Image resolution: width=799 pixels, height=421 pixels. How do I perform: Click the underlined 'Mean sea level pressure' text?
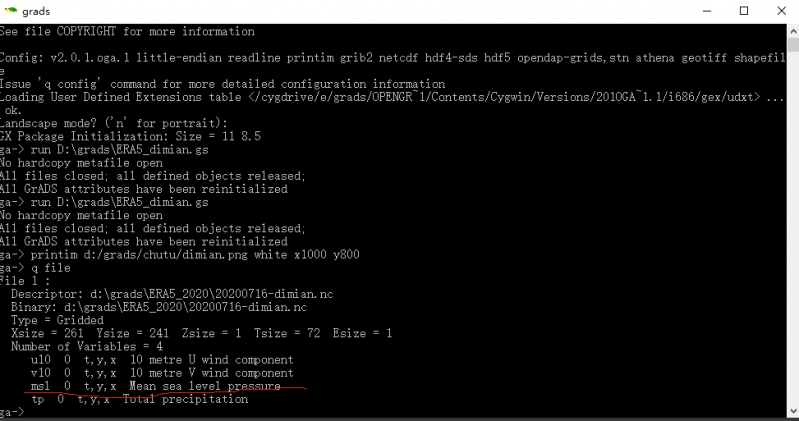pyautogui.click(x=204, y=385)
